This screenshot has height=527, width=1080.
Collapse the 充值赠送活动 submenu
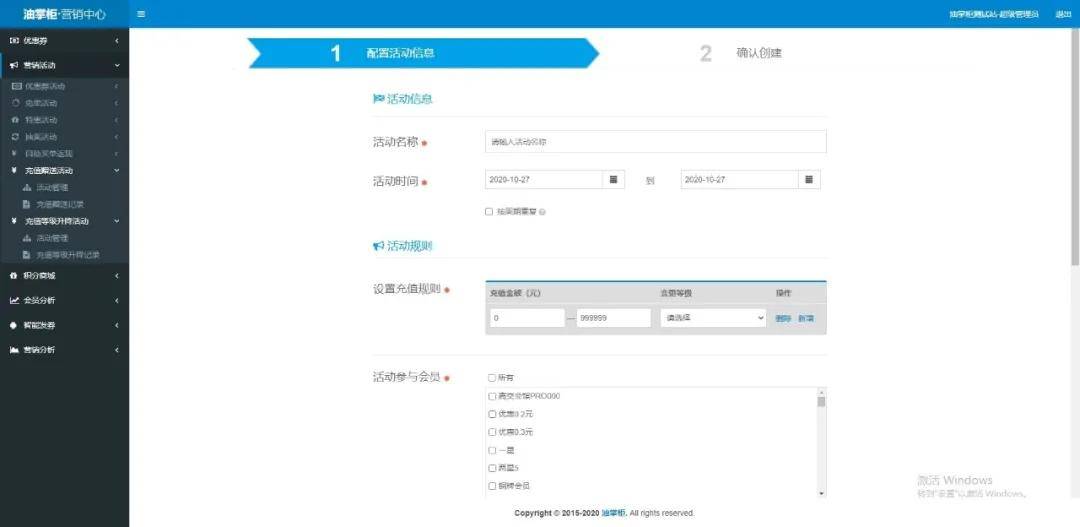tap(117, 170)
